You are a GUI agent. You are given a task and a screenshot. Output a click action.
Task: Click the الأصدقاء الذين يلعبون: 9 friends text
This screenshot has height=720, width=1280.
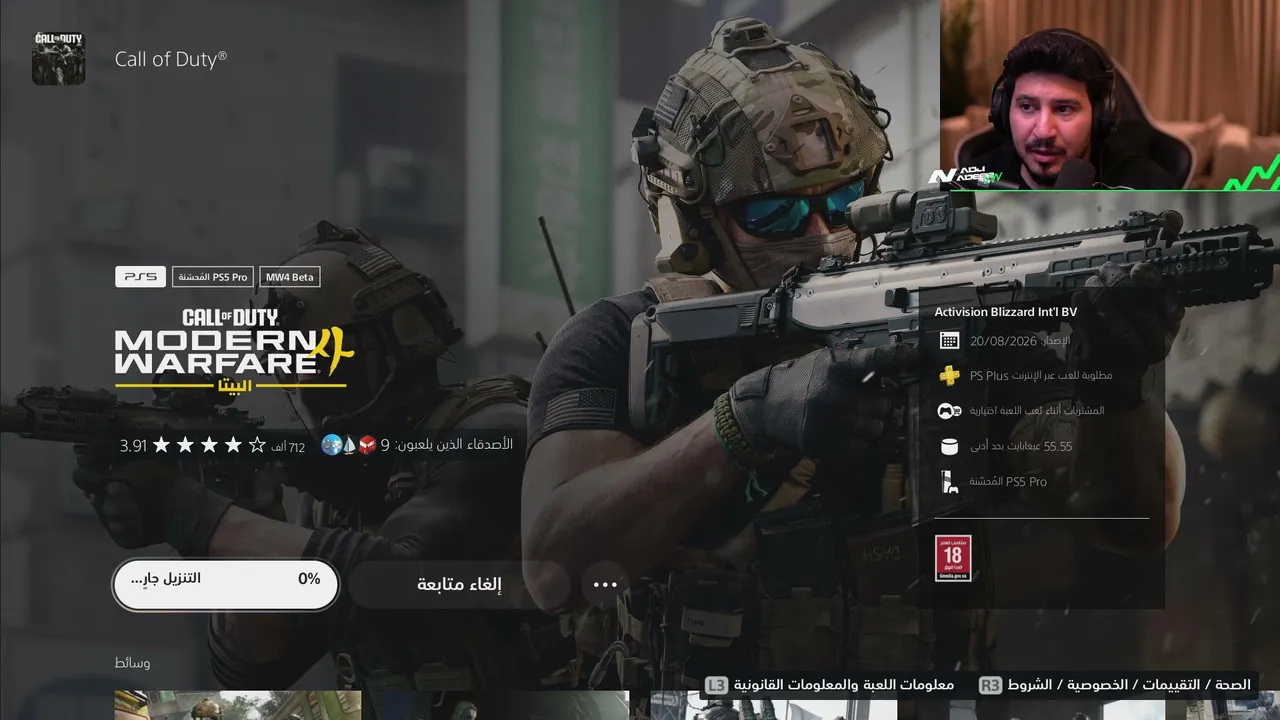[x=446, y=444]
